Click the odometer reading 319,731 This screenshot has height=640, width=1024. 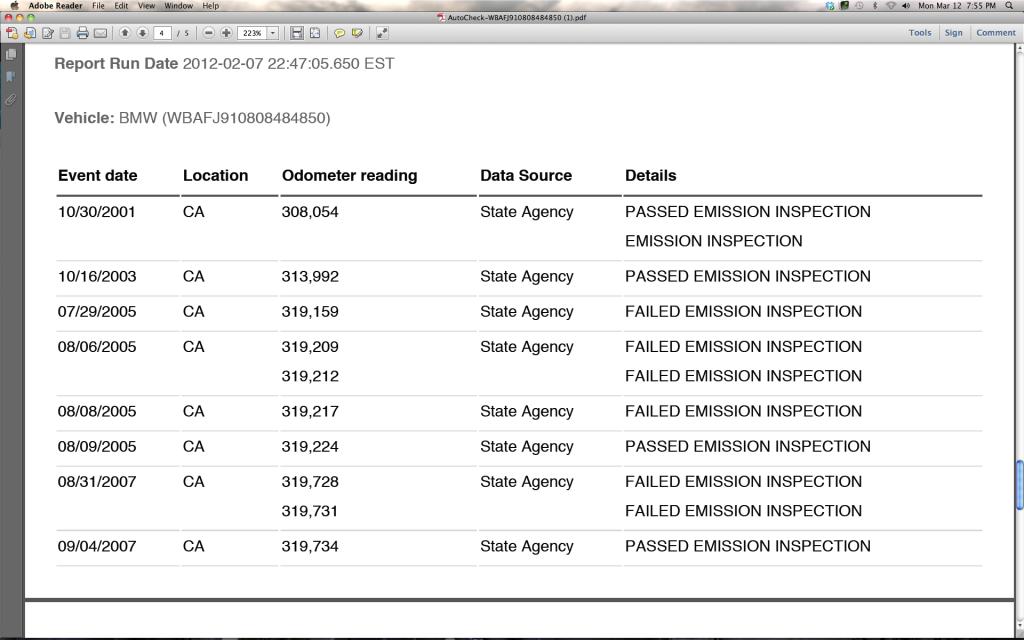click(x=310, y=511)
